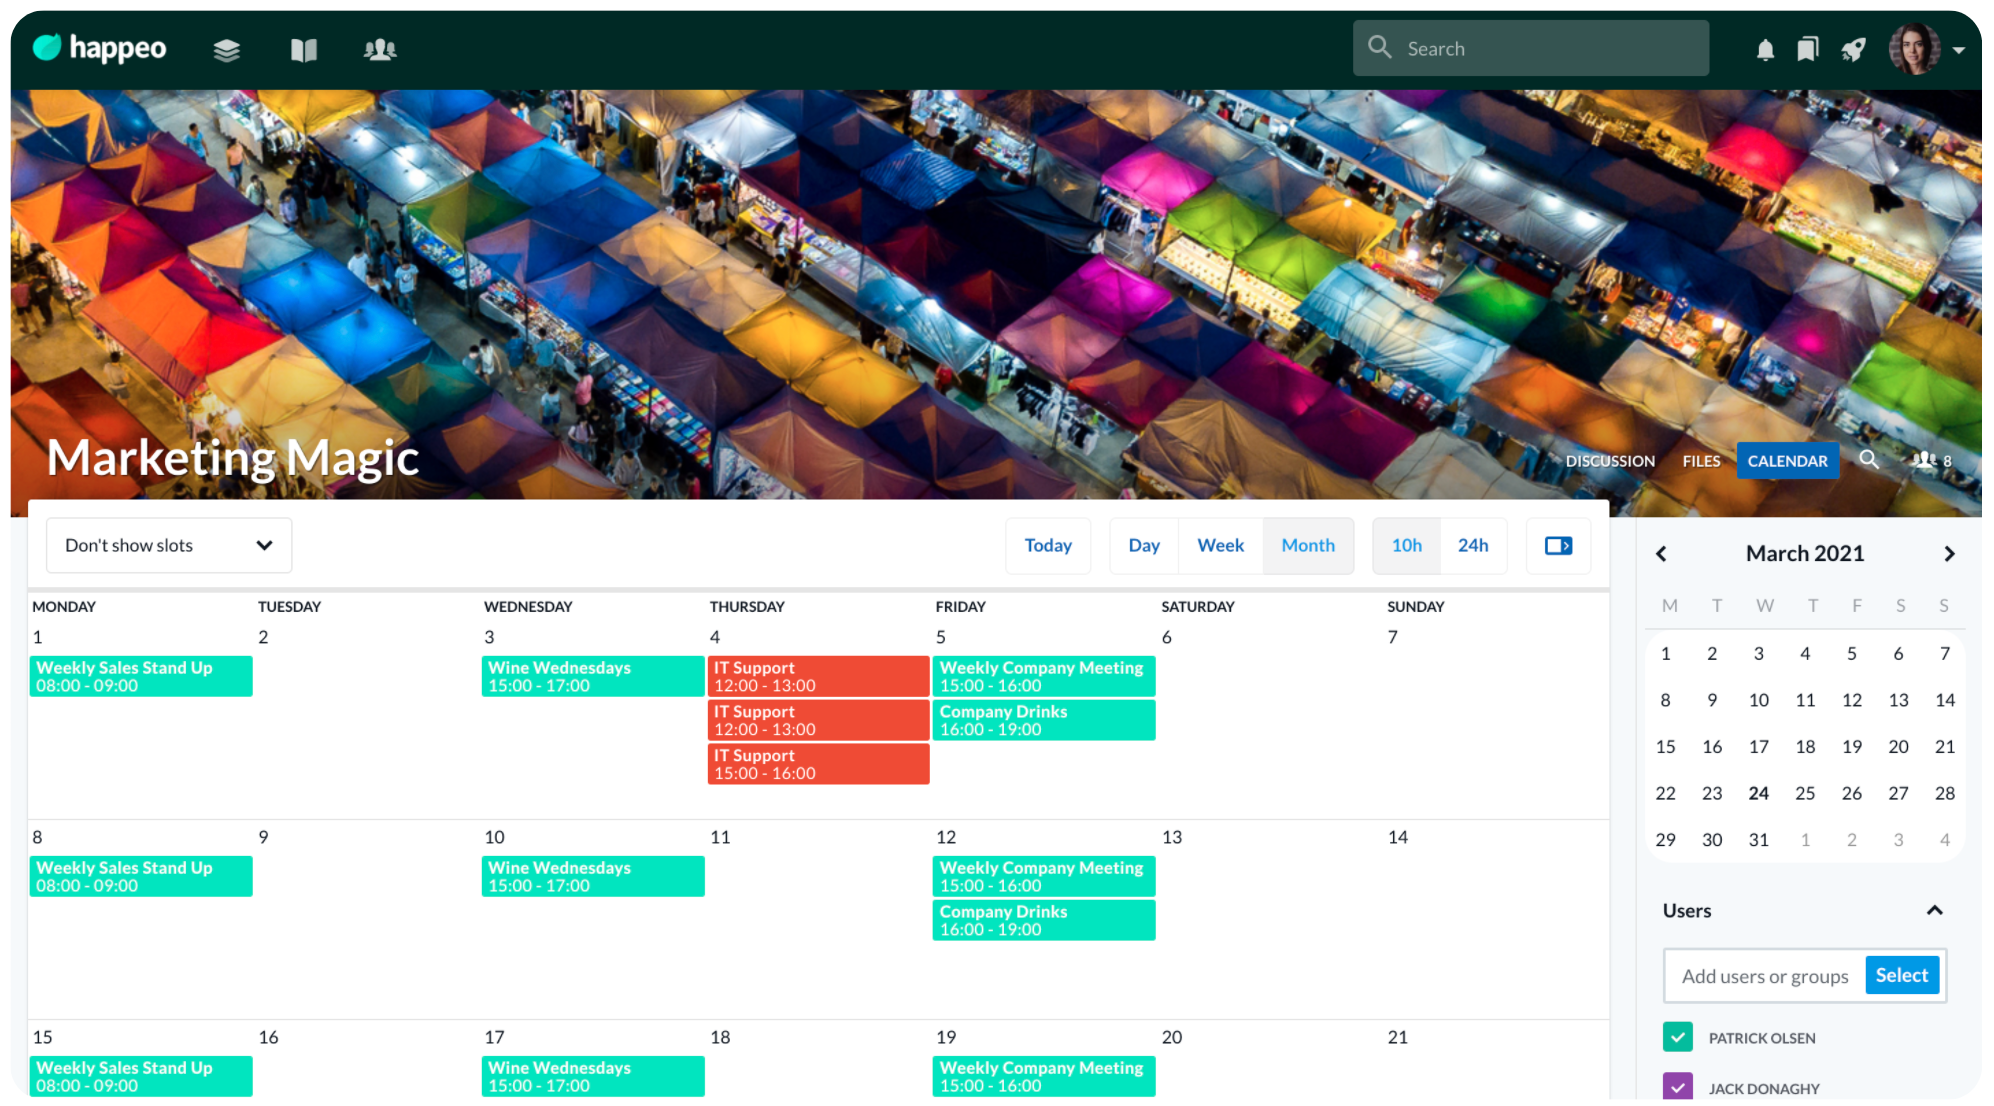Switch to the Discussion tab

point(1609,461)
